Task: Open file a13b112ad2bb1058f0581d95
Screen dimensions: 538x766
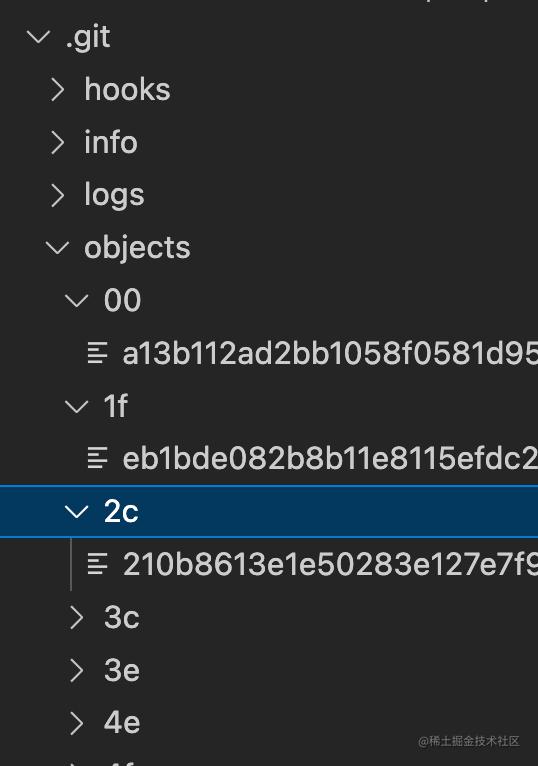Action: (330, 353)
